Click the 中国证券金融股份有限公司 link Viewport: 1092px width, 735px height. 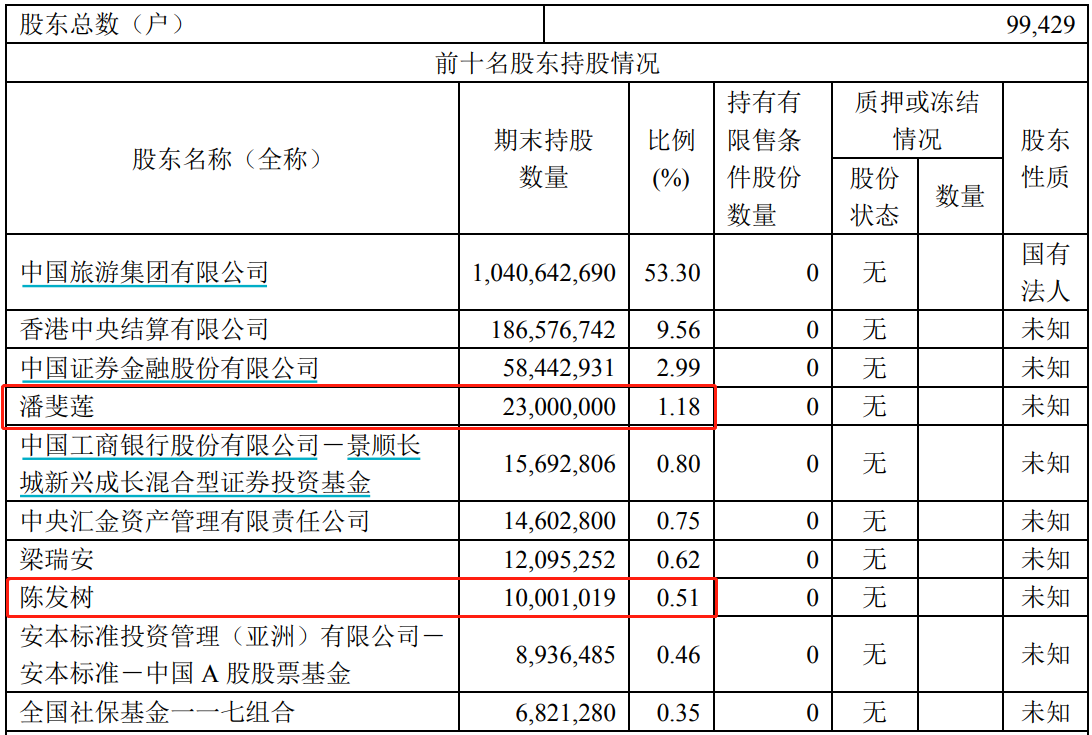(x=169, y=368)
